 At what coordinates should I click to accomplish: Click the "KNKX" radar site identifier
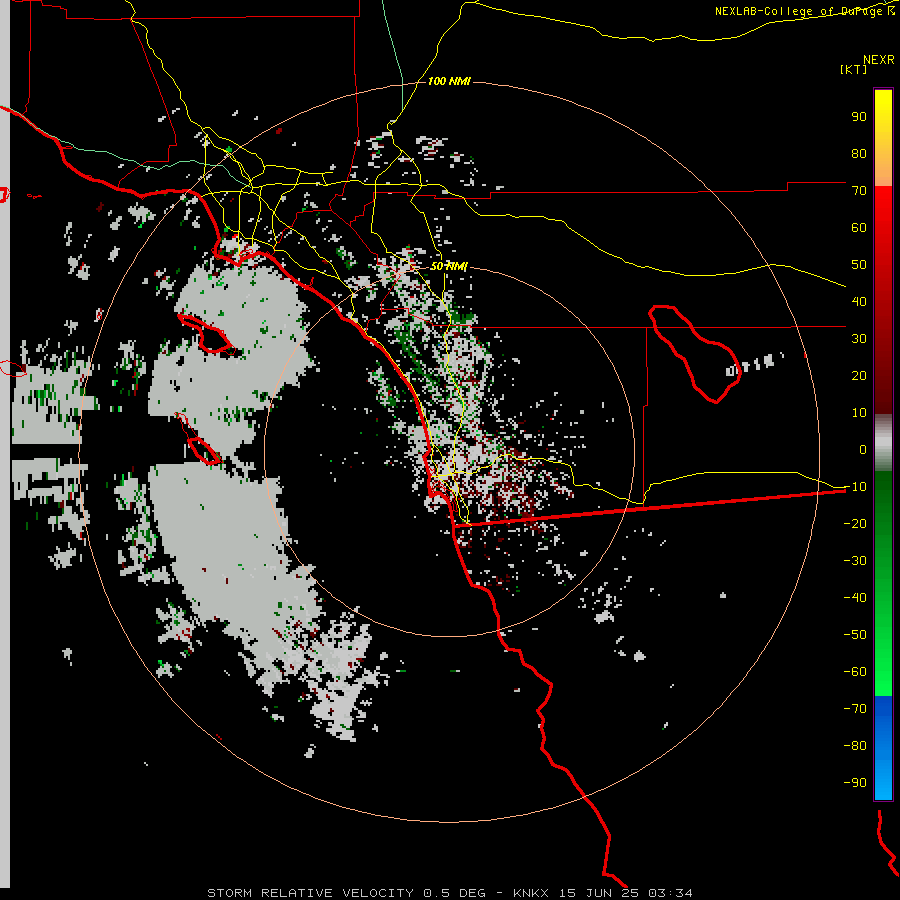click(531, 893)
